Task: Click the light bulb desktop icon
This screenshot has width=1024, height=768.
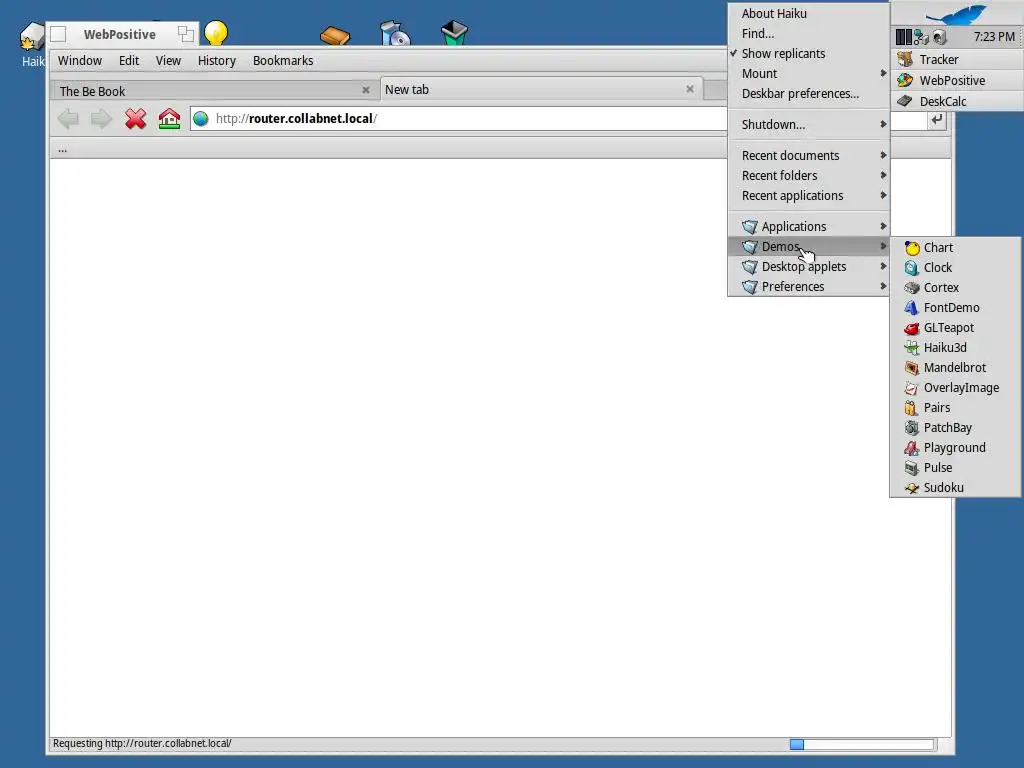Action: point(216,32)
